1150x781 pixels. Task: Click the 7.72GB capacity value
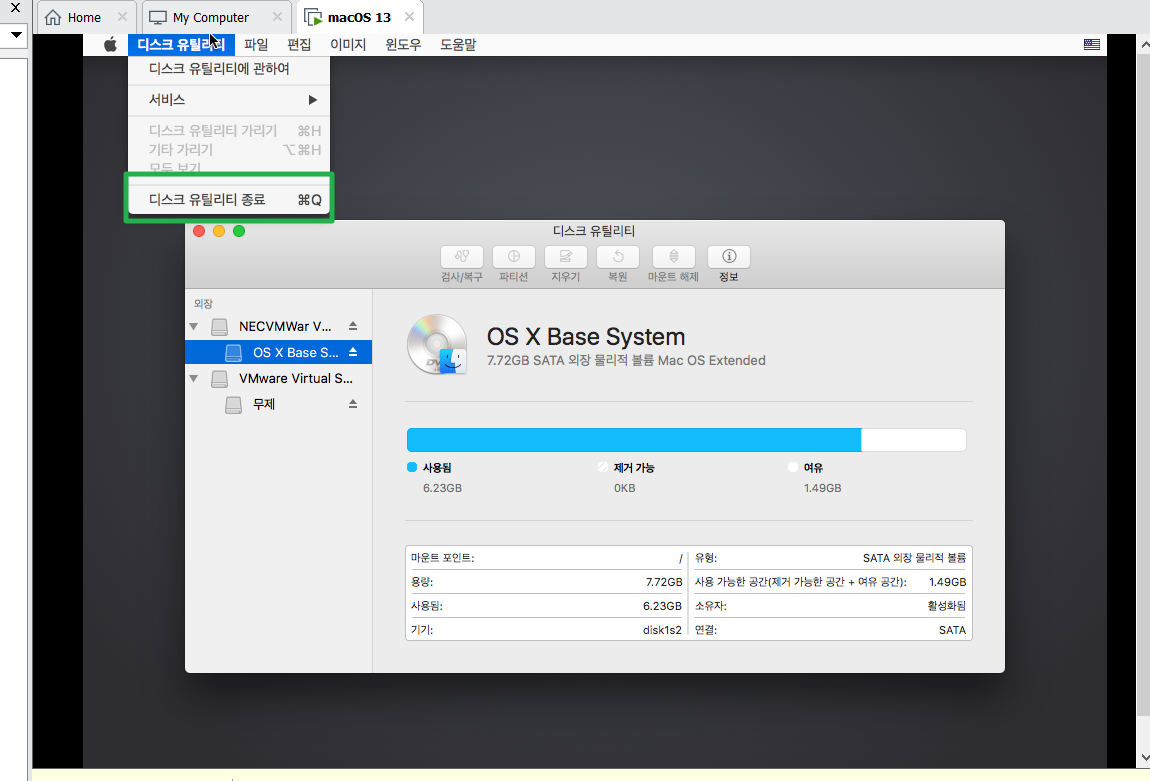pos(664,582)
